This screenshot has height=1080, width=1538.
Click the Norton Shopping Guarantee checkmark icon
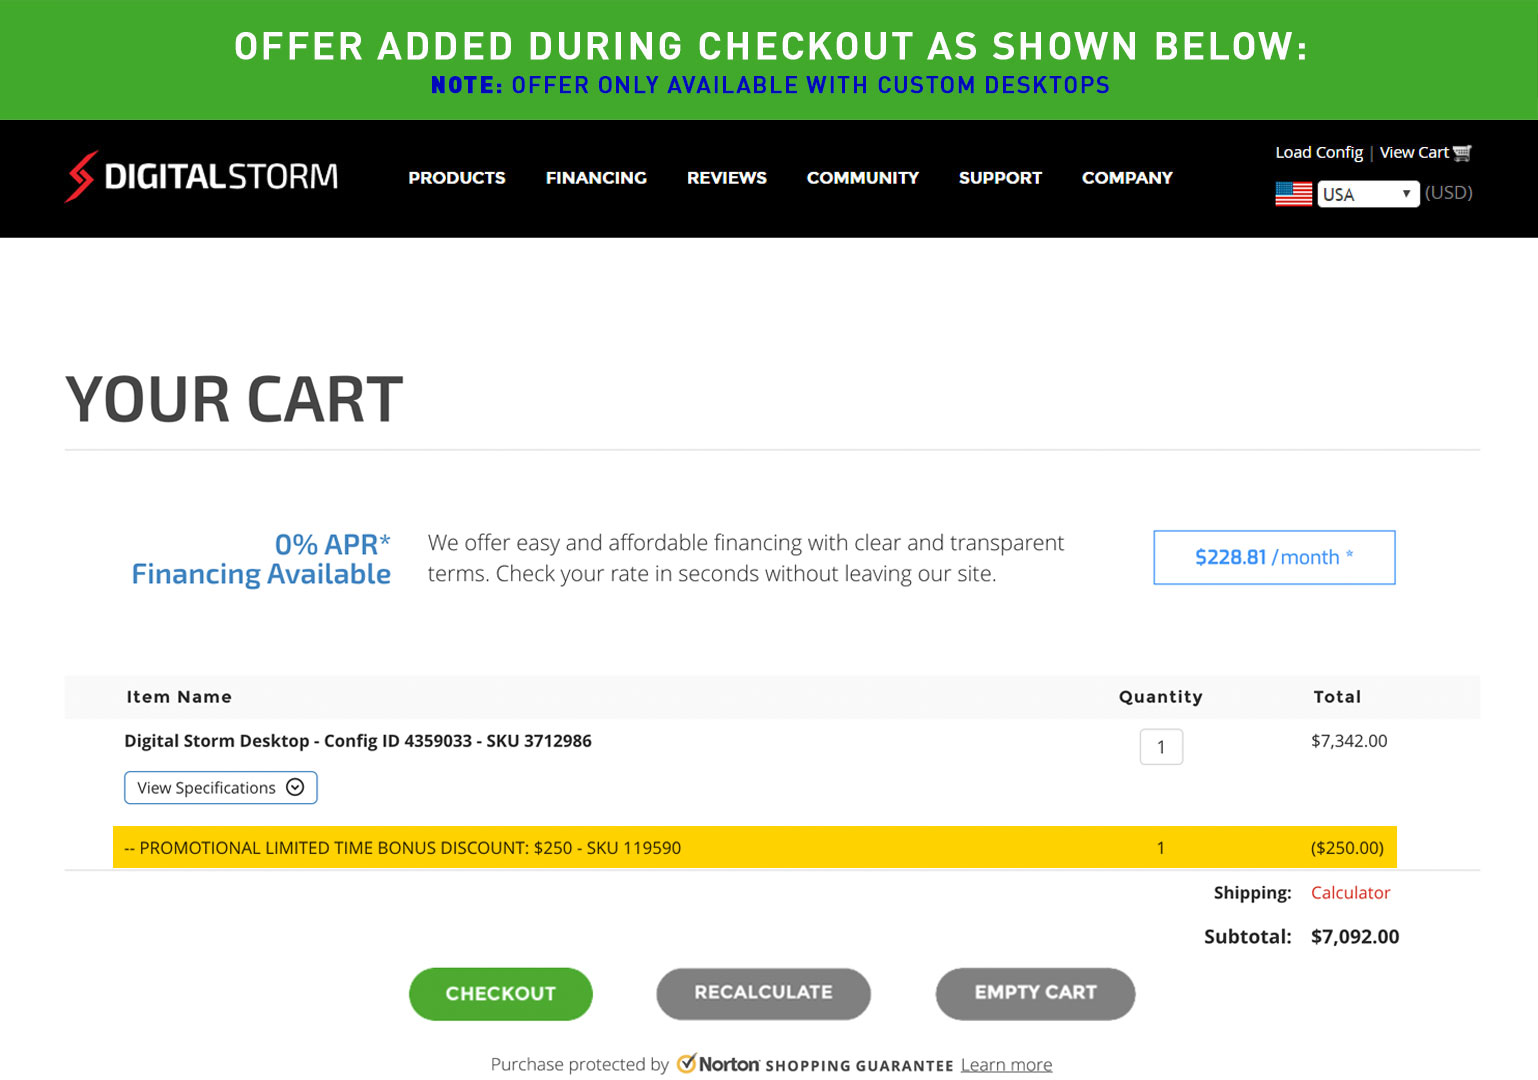688,1064
